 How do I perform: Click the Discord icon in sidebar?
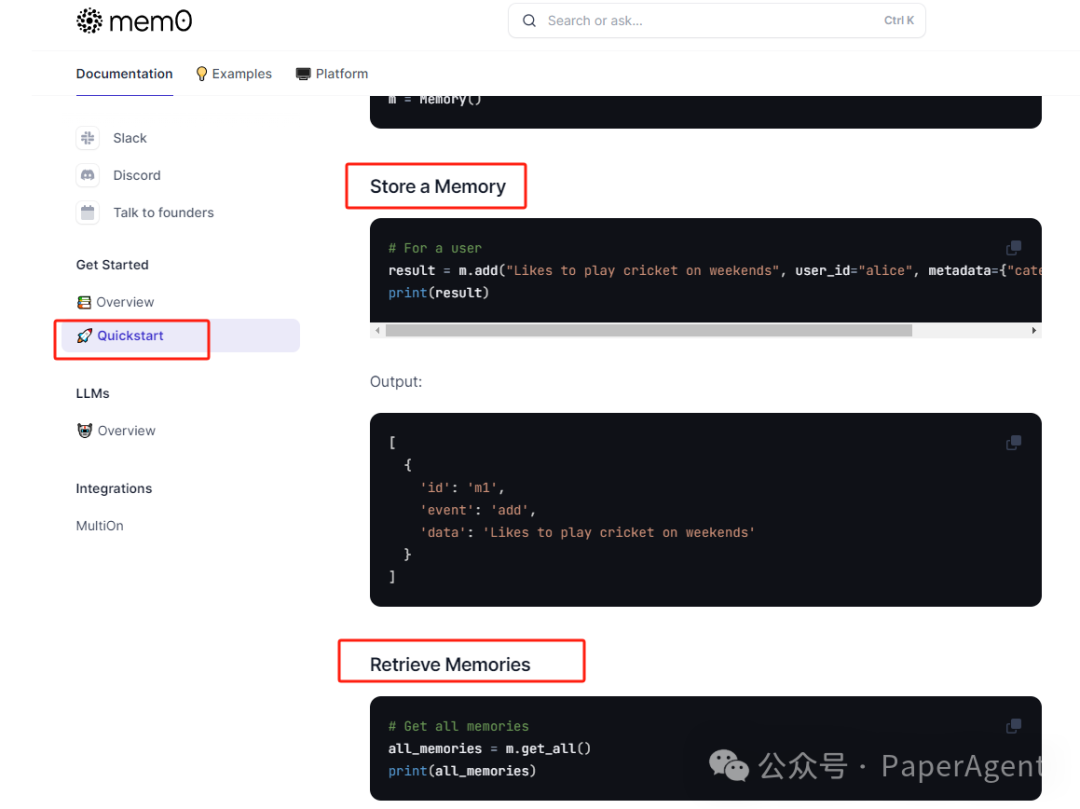click(87, 175)
